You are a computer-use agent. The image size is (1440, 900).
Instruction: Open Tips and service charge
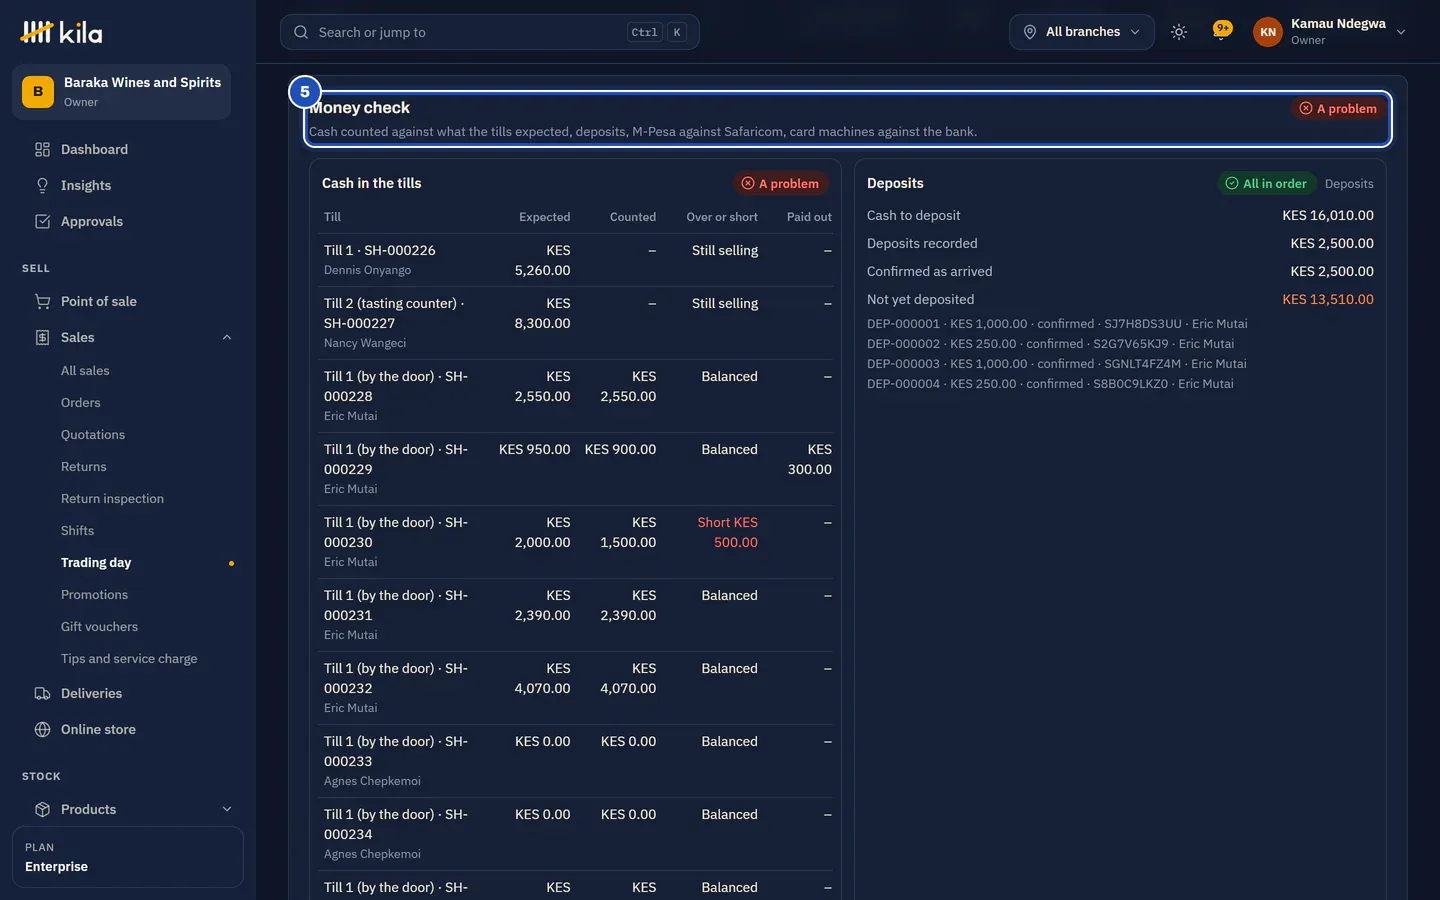coord(129,659)
